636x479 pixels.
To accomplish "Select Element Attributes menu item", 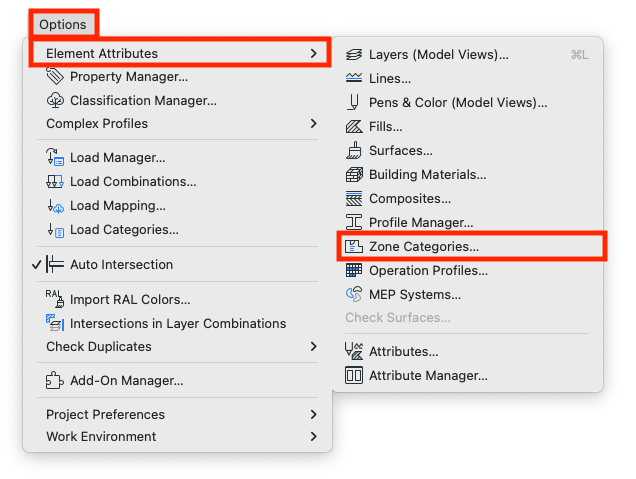I will click(180, 53).
